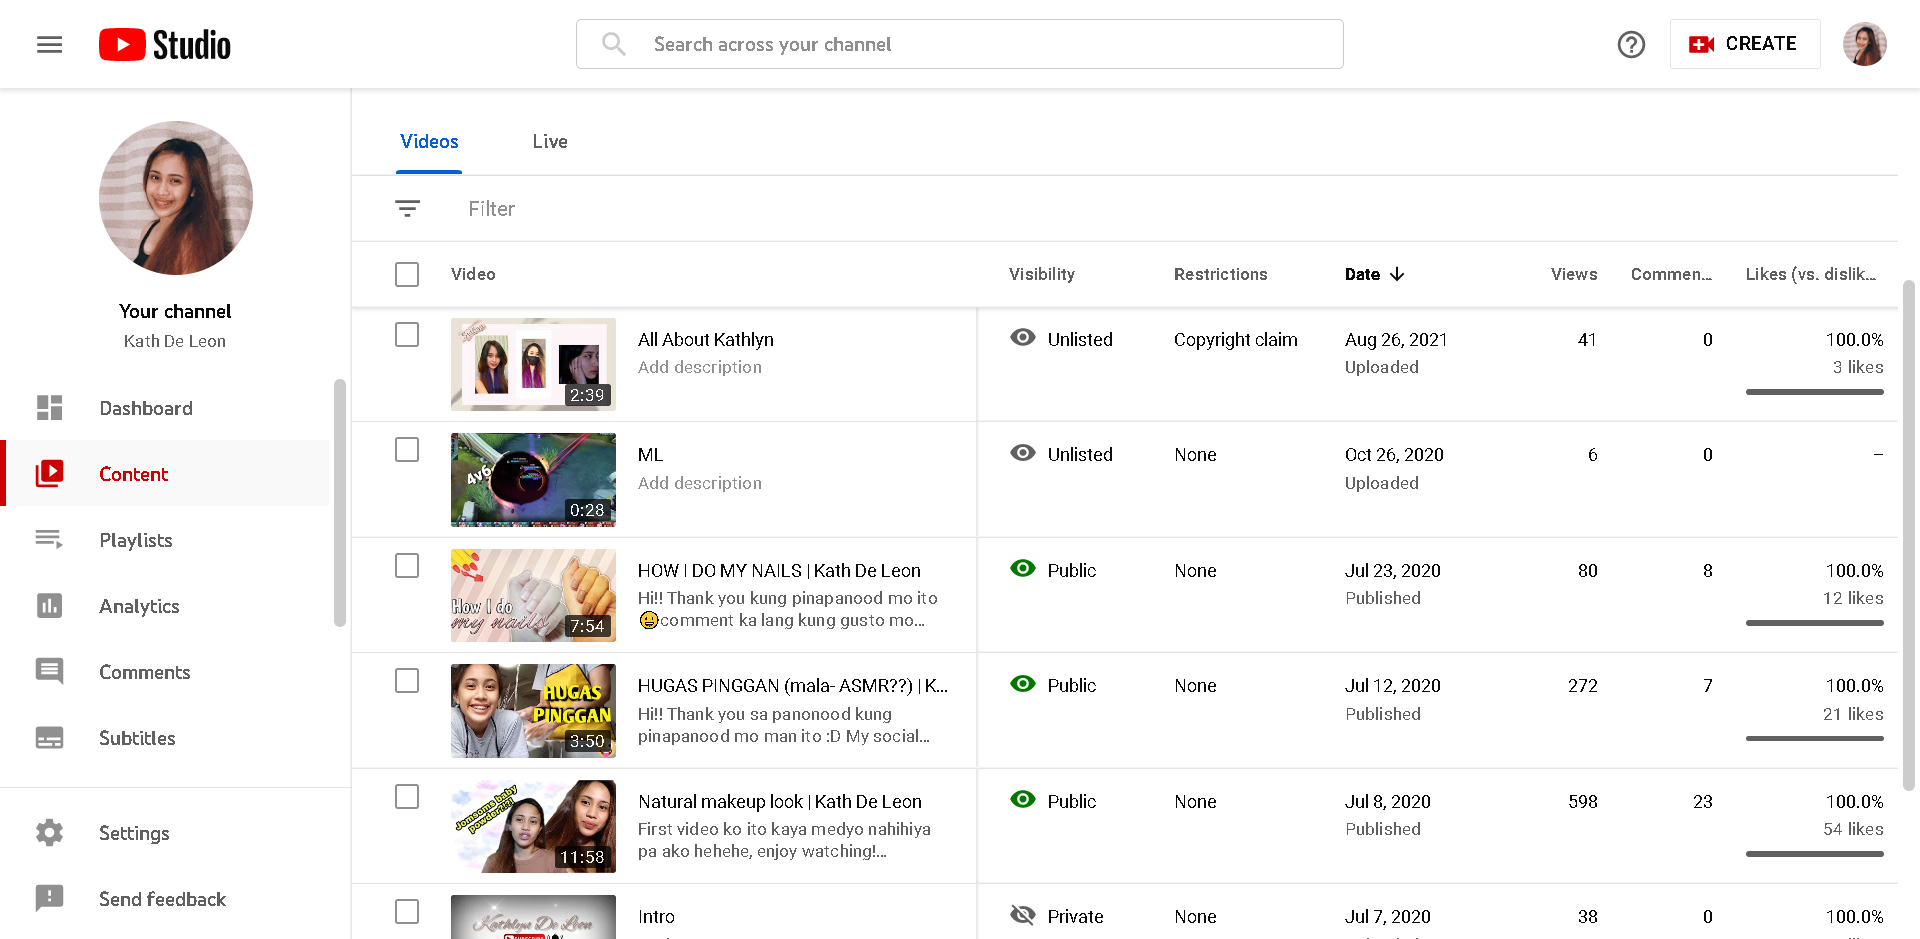Image resolution: width=1920 pixels, height=939 pixels.
Task: Open visibility dropdown for All About Kathlyn
Action: (1080, 340)
